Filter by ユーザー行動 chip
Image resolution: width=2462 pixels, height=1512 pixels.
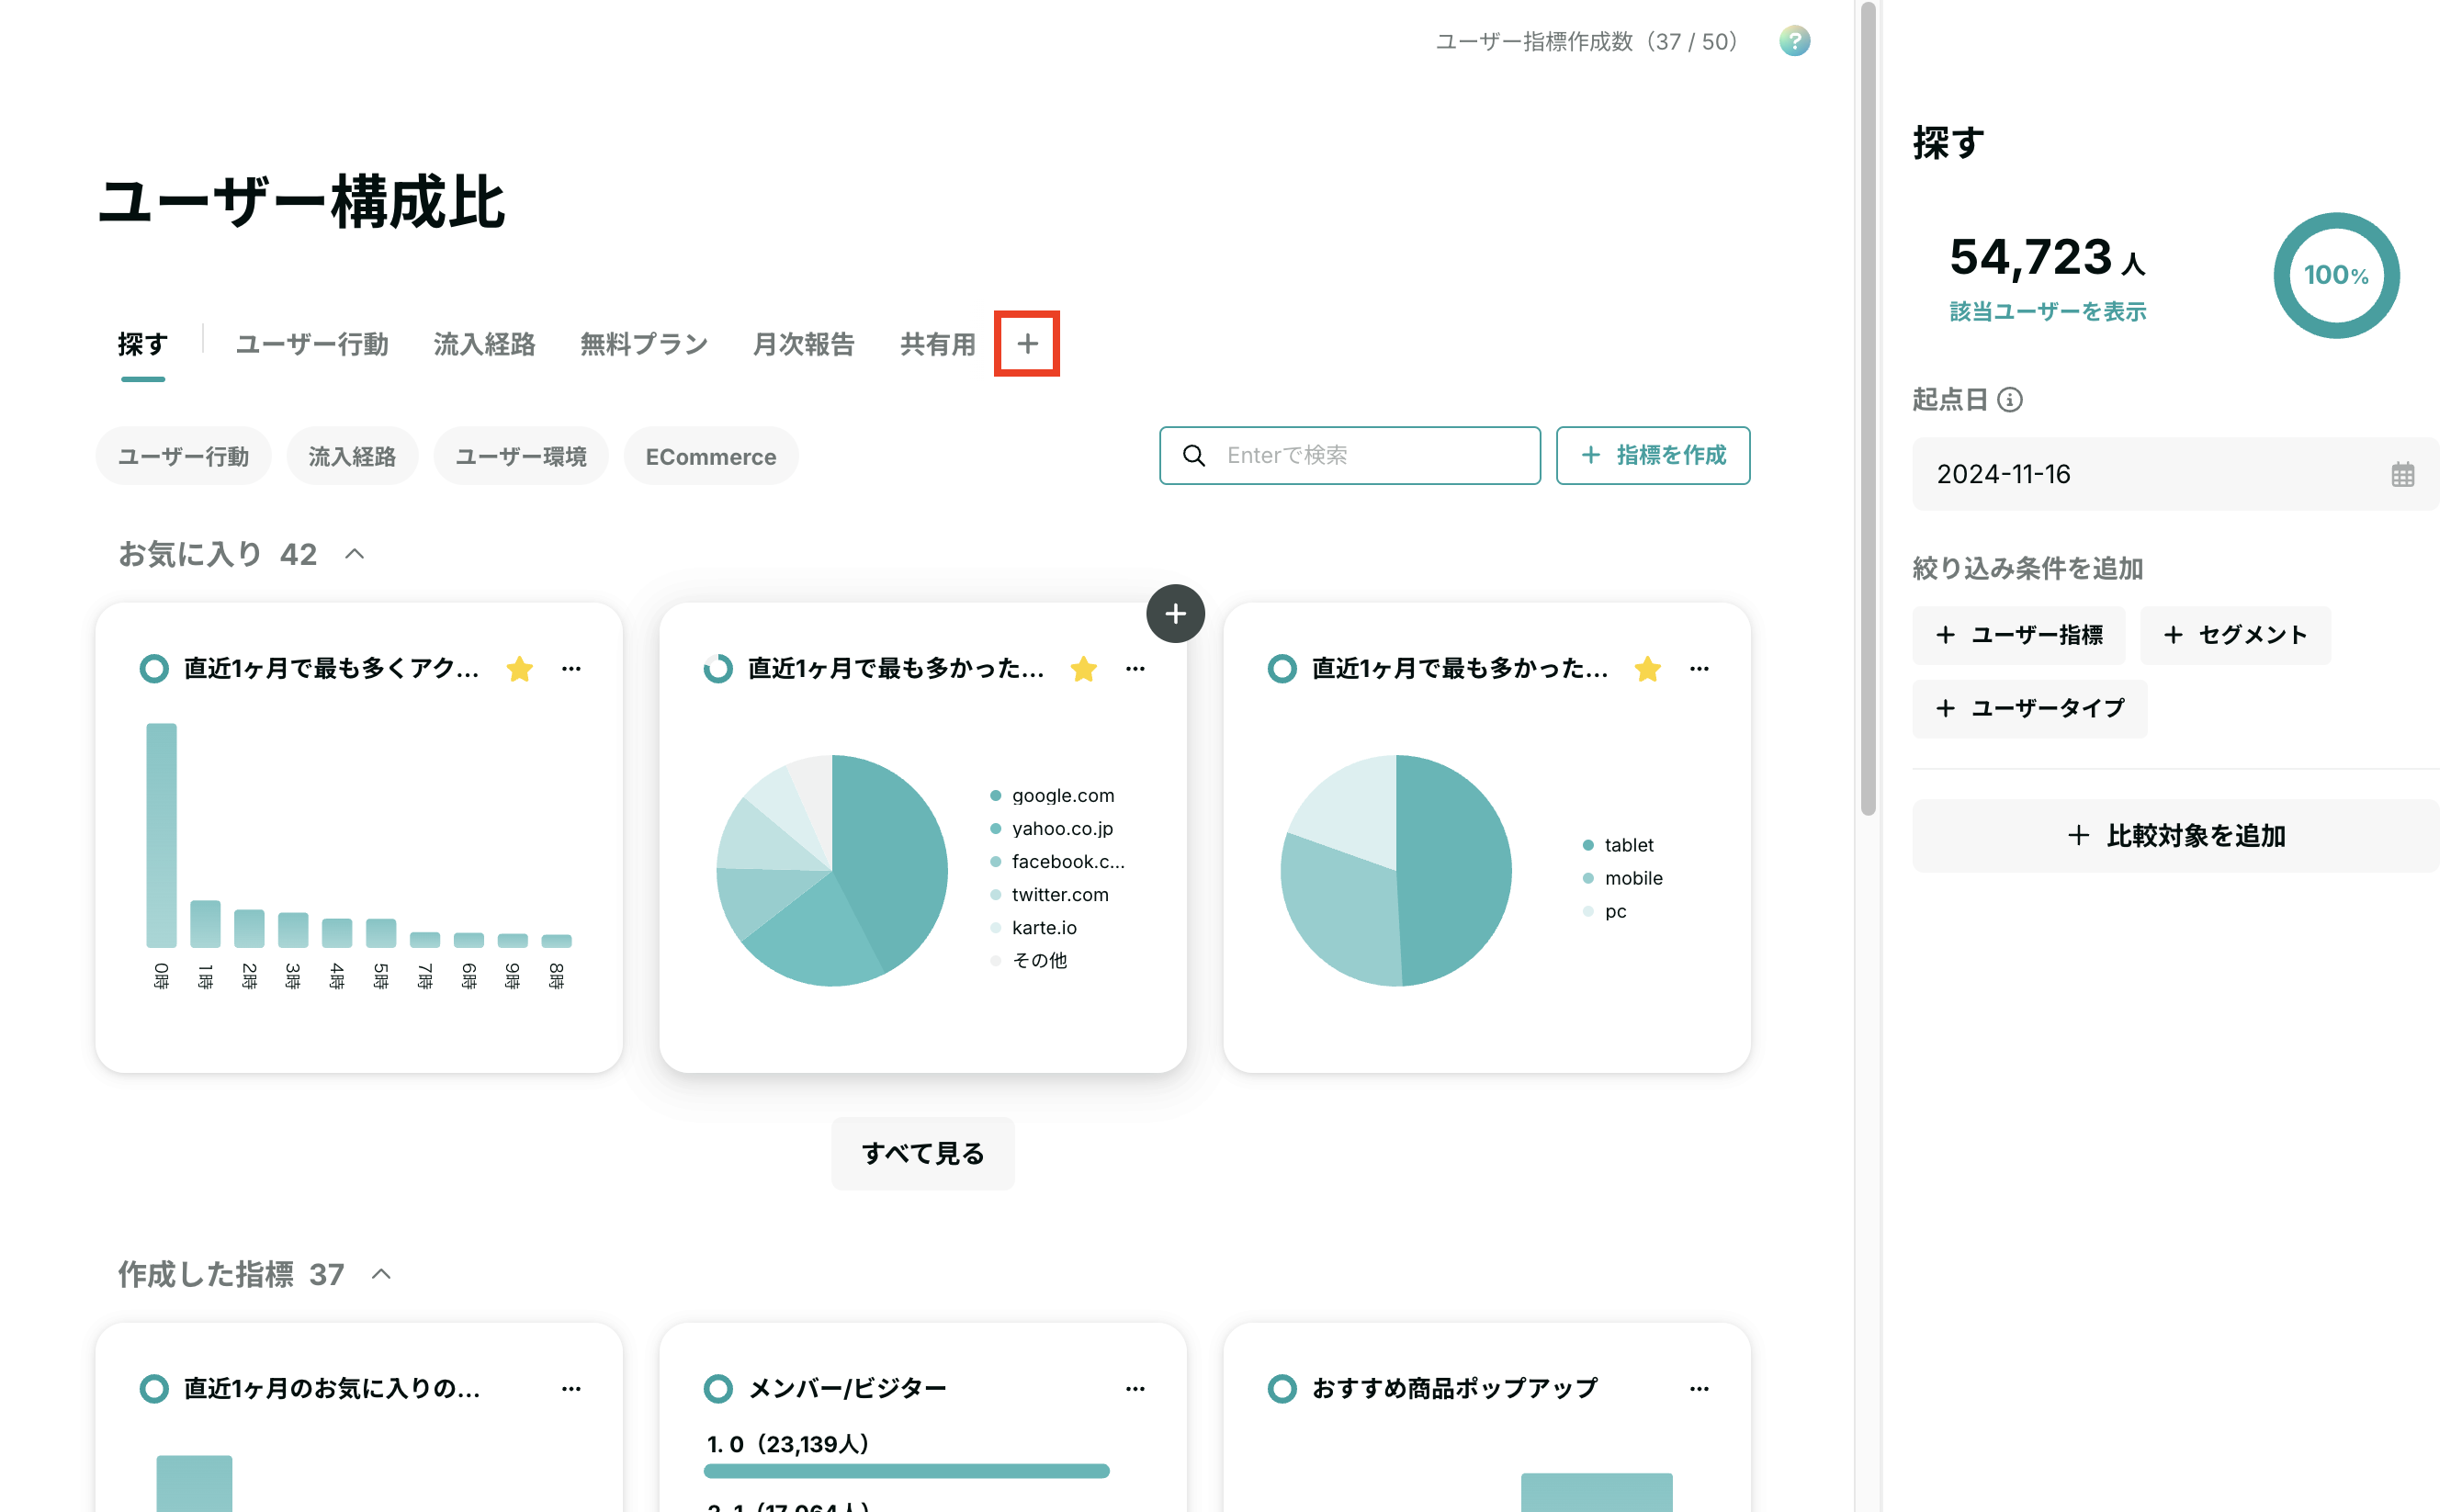tap(183, 456)
